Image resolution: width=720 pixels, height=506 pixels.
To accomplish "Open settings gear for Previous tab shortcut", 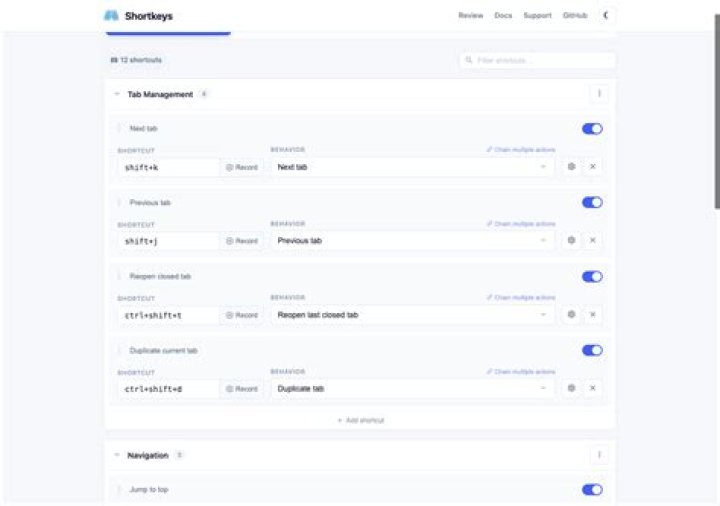I will 571,240.
